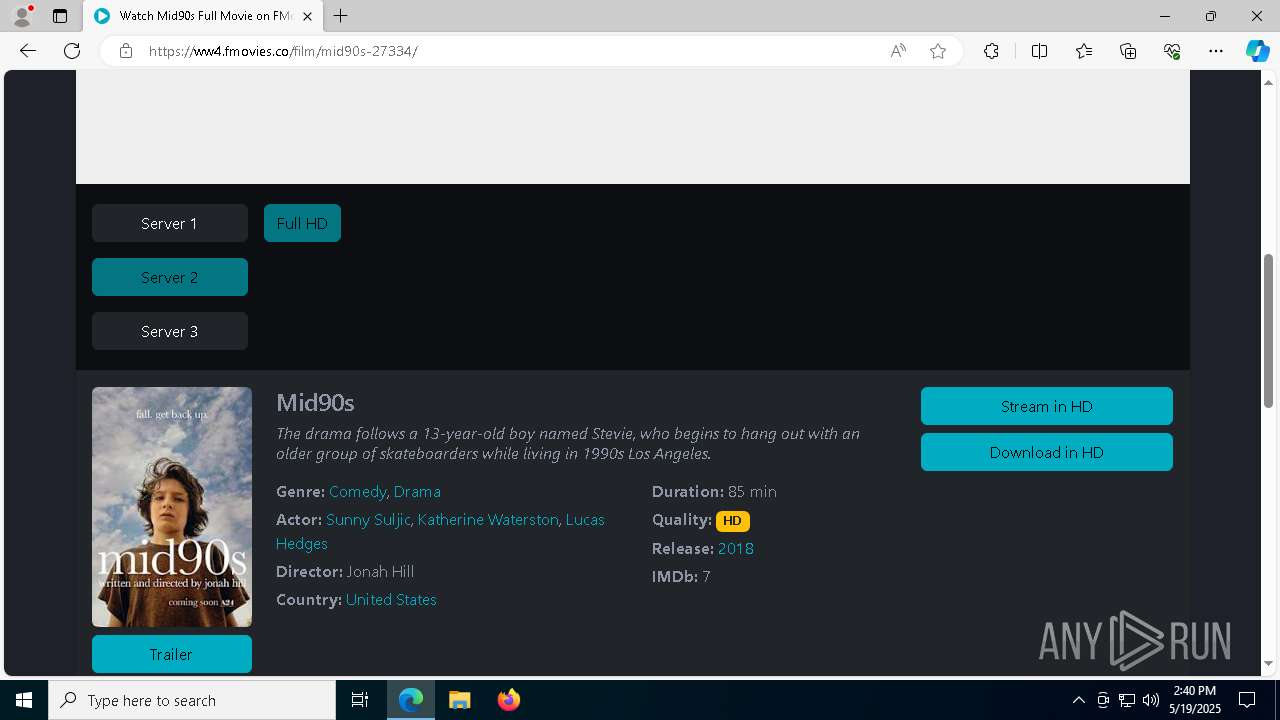Open Mid90s poster thumbnail

pos(172,507)
